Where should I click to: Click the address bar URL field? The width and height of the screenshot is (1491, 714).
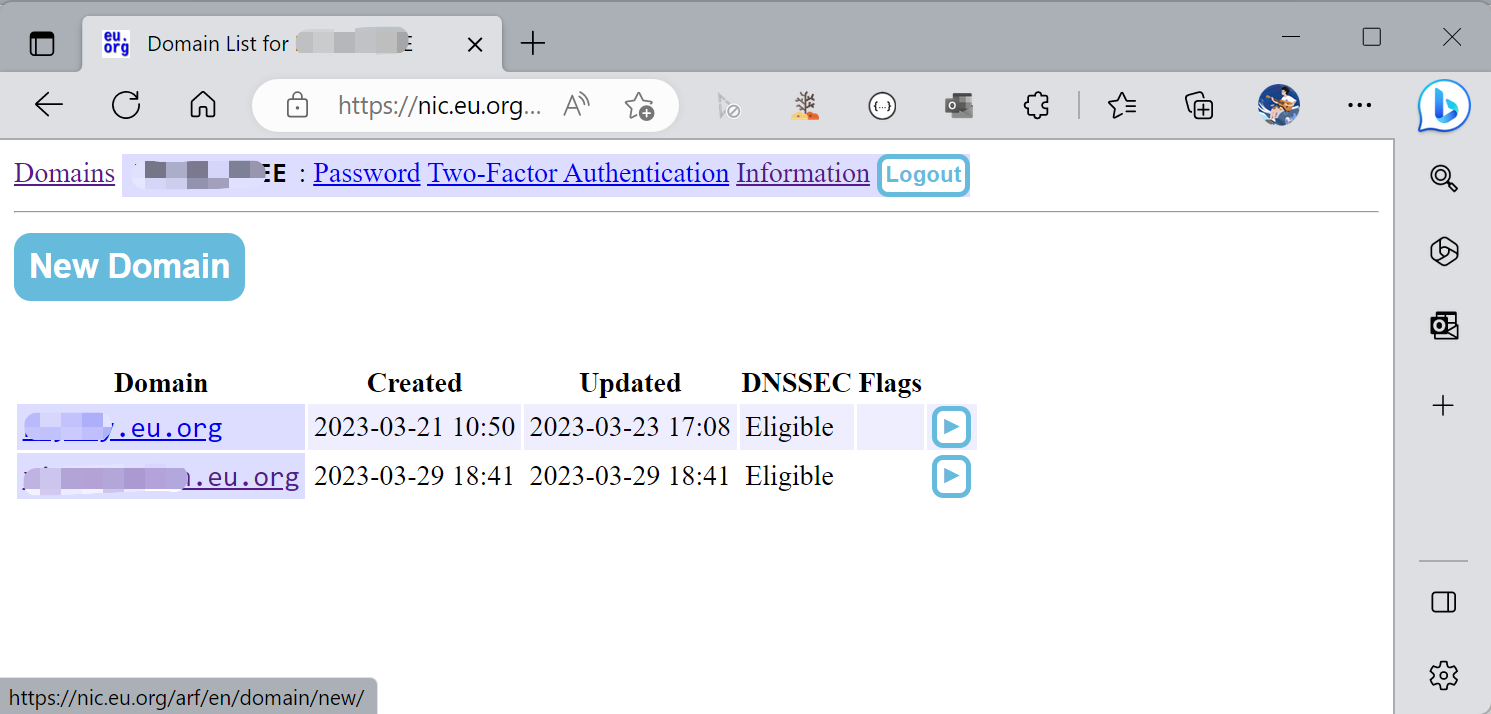pos(439,105)
